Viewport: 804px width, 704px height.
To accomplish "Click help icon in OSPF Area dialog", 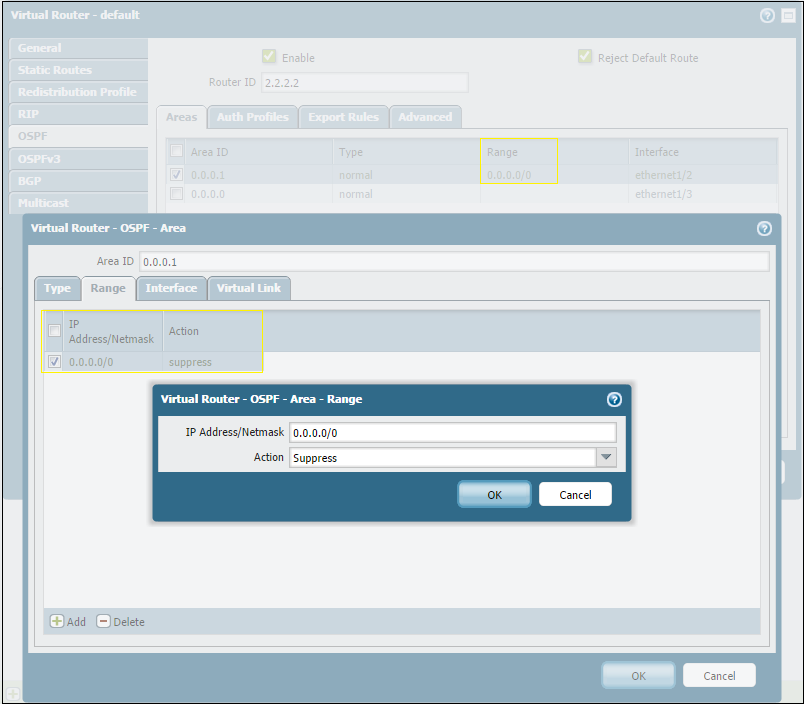I will pos(764,228).
